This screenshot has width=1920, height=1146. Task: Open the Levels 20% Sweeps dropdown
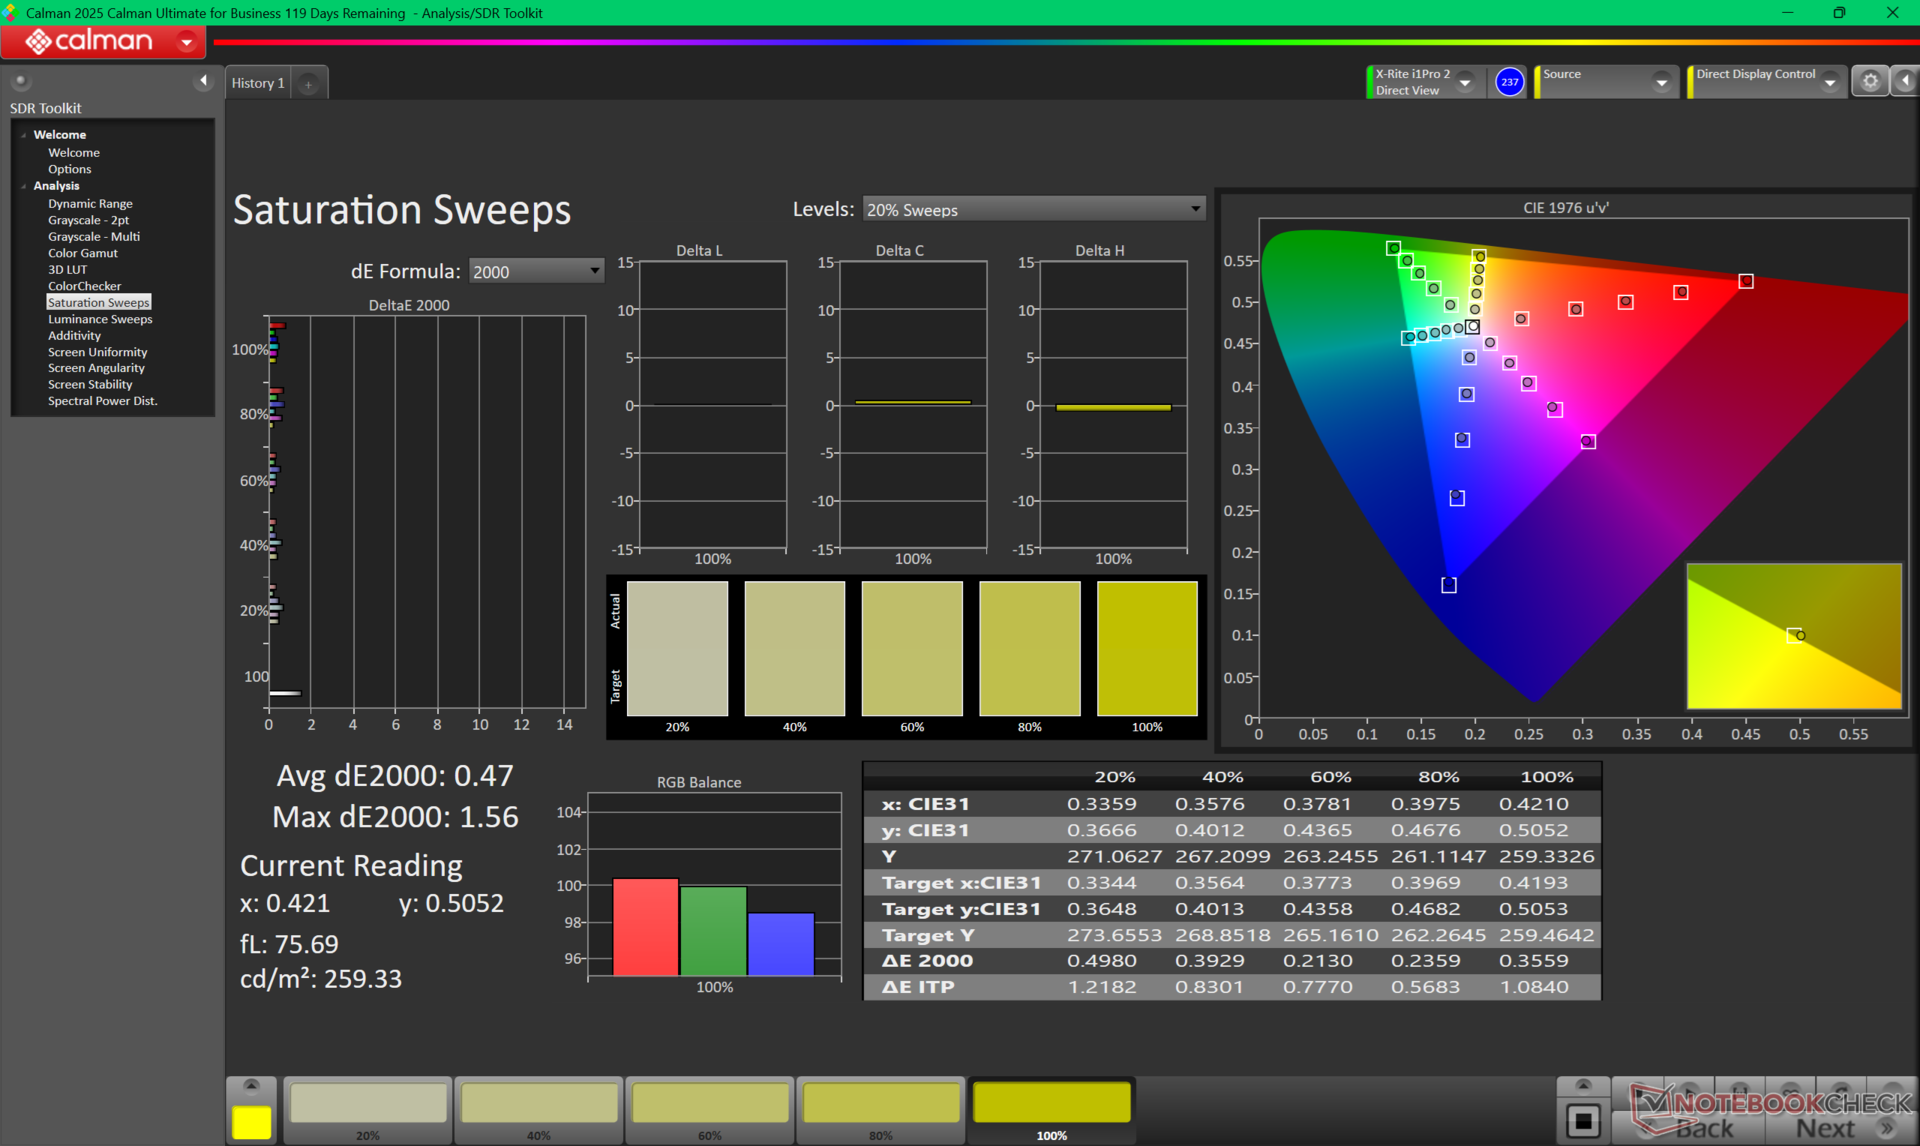pos(1033,209)
